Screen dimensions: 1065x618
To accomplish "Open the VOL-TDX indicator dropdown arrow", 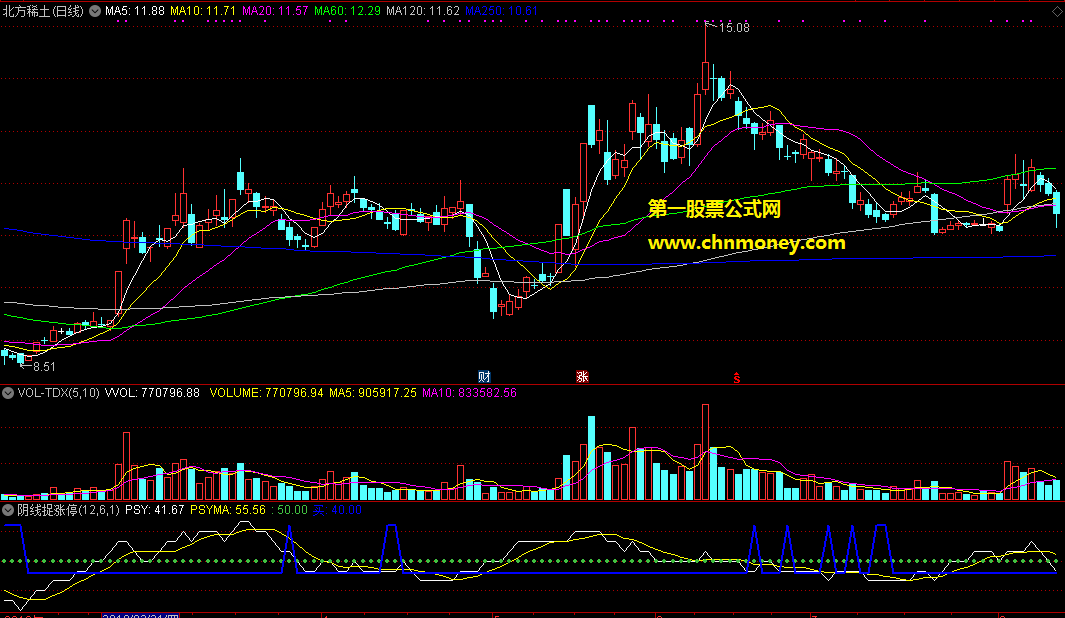I will (8, 393).
